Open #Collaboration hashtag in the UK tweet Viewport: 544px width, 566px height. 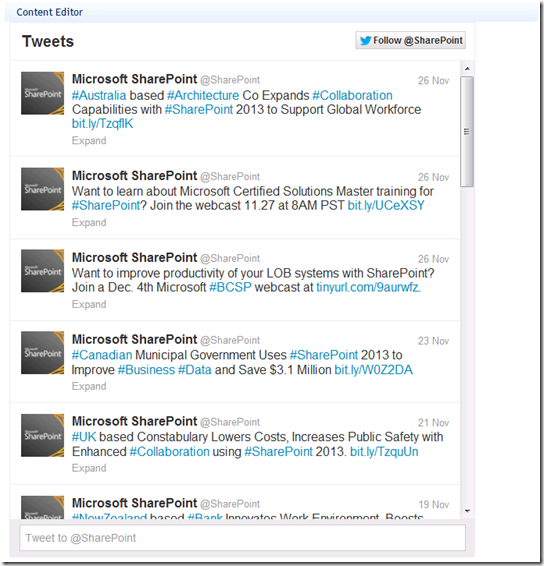point(169,452)
